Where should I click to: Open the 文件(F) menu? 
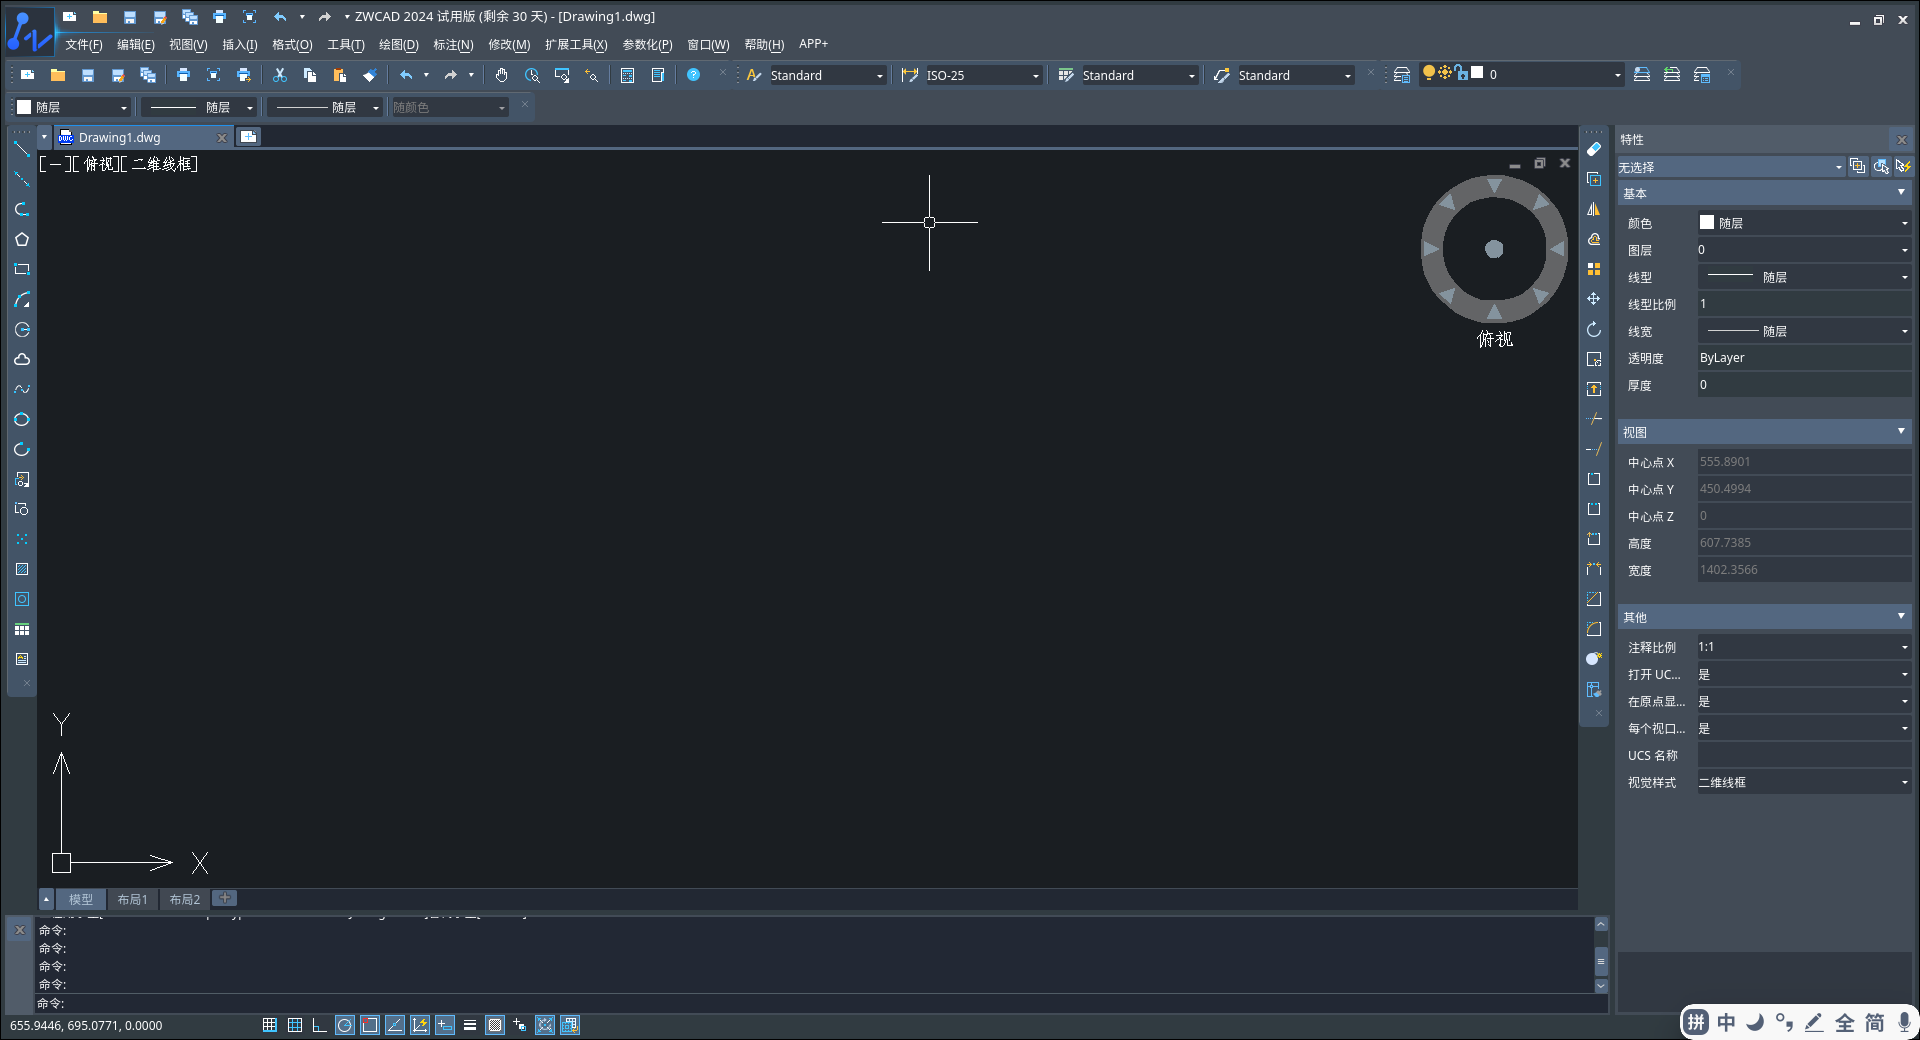pyautogui.click(x=84, y=45)
